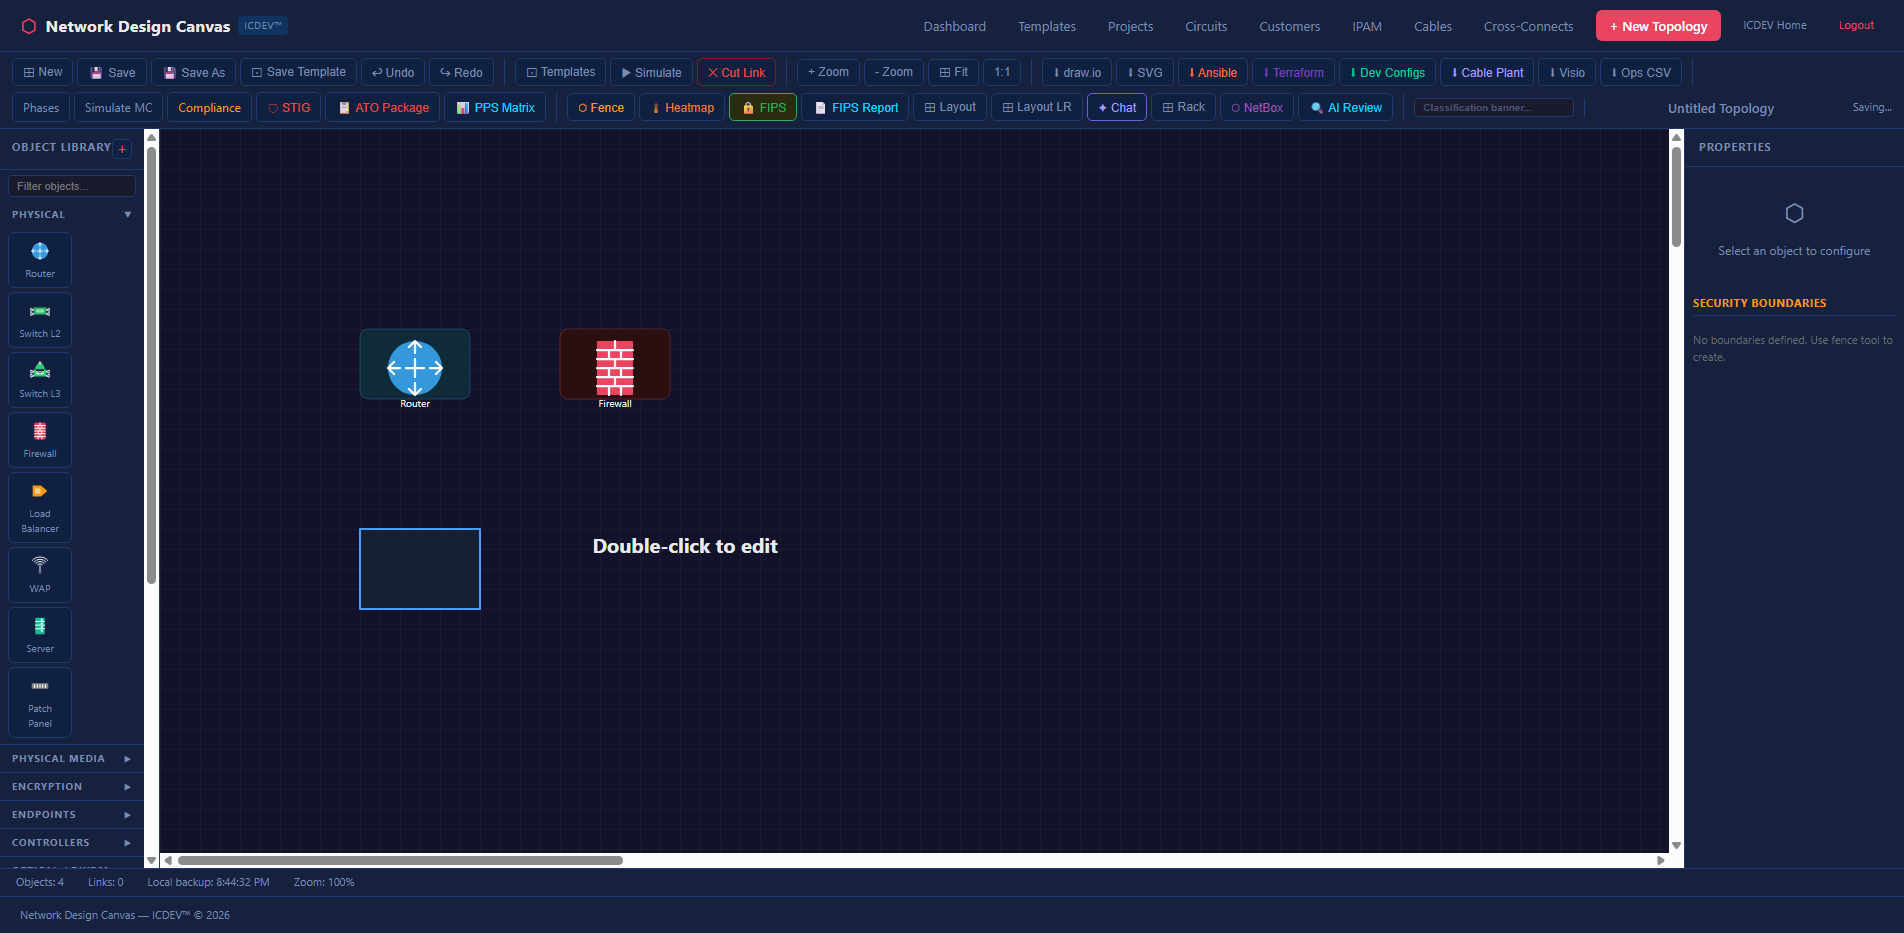Screen dimensions: 1904x933
Task: Open the IPAM page
Action: tap(1367, 27)
